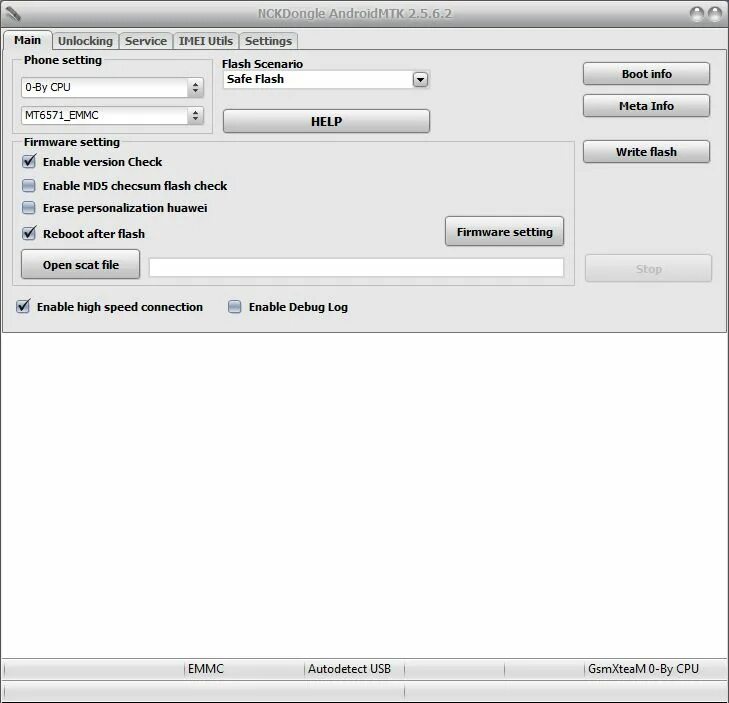
Task: Switch to the Main tab
Action: point(27,40)
